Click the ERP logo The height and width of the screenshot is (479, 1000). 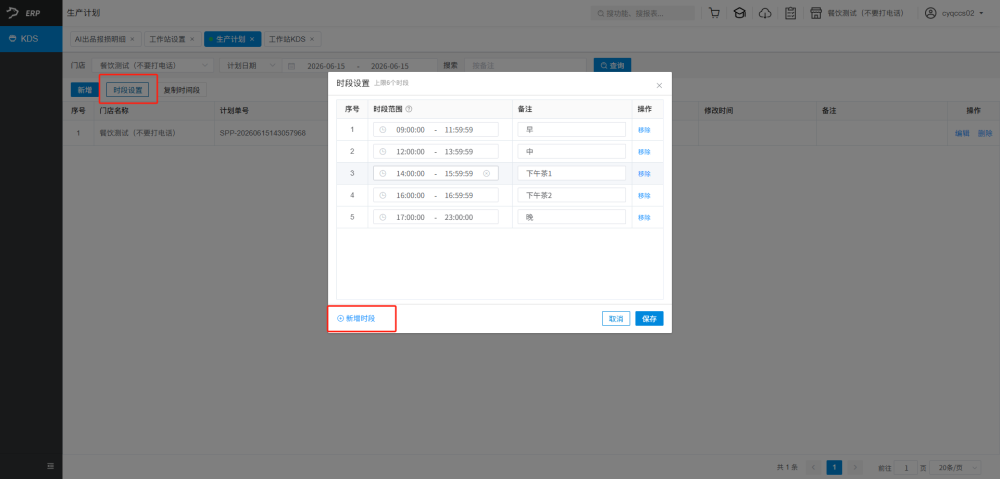[23, 13]
